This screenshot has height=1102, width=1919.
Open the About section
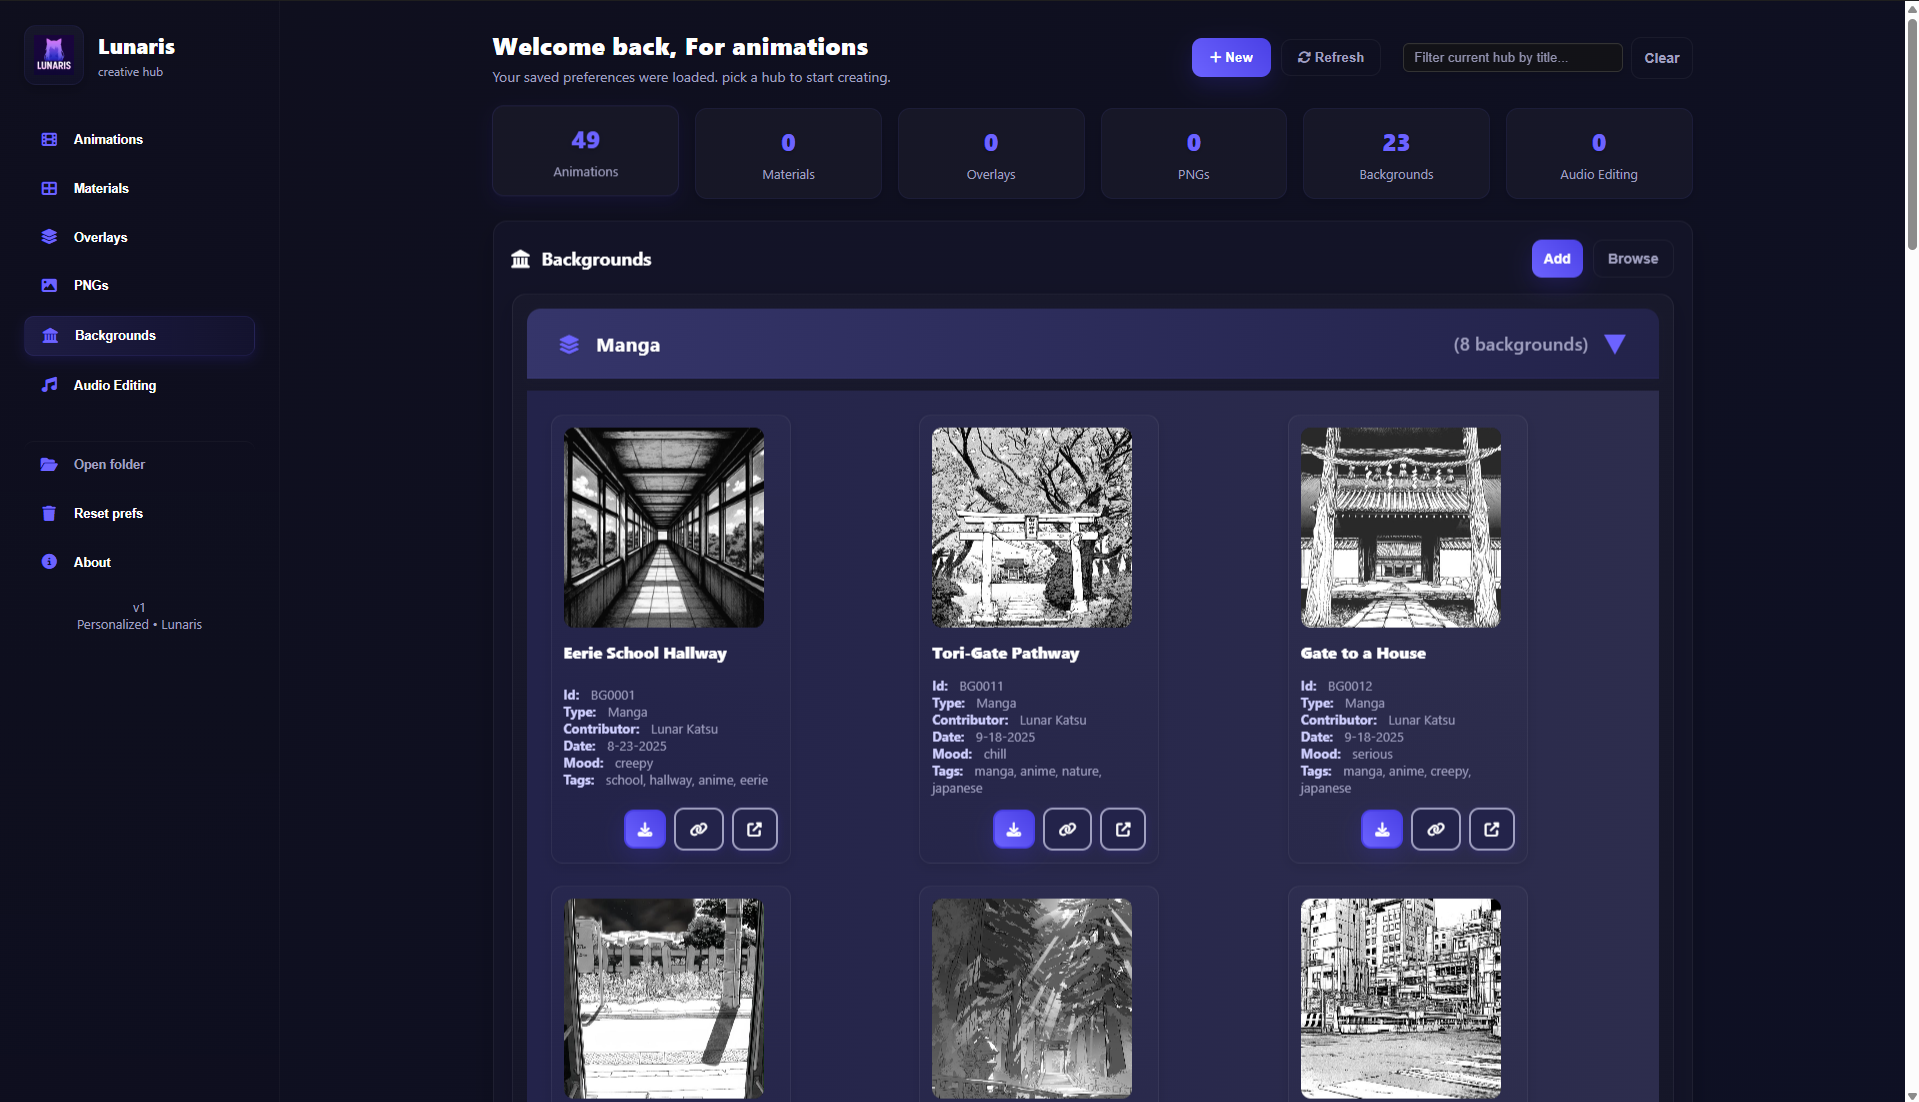coord(92,562)
